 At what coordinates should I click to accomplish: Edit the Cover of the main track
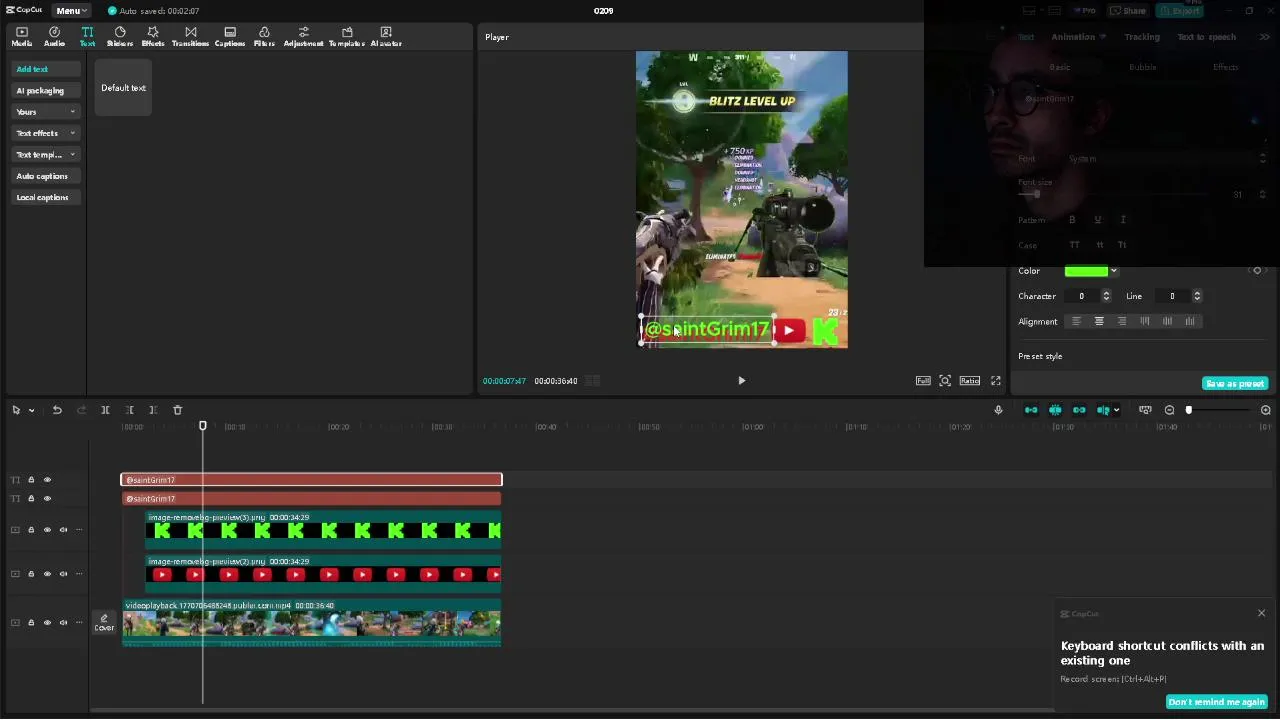(x=104, y=623)
